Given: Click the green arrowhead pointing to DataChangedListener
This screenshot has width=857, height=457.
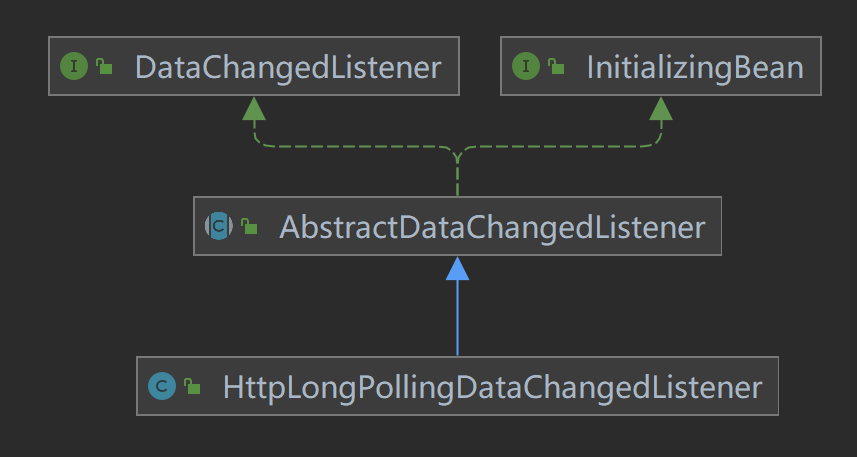Looking at the screenshot, I should [255, 108].
